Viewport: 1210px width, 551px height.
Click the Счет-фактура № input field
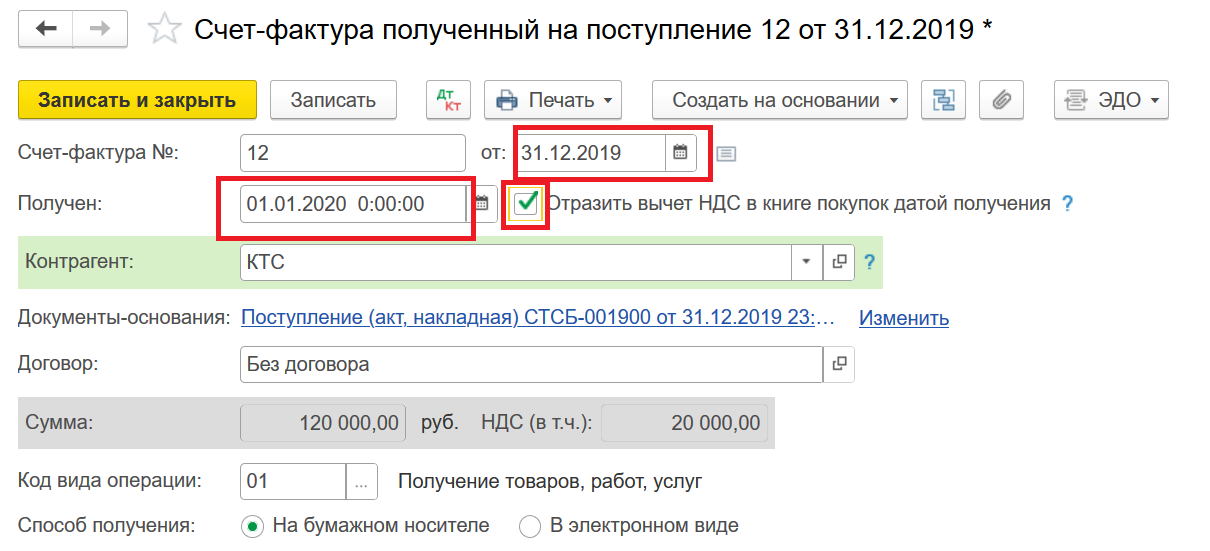coord(352,153)
